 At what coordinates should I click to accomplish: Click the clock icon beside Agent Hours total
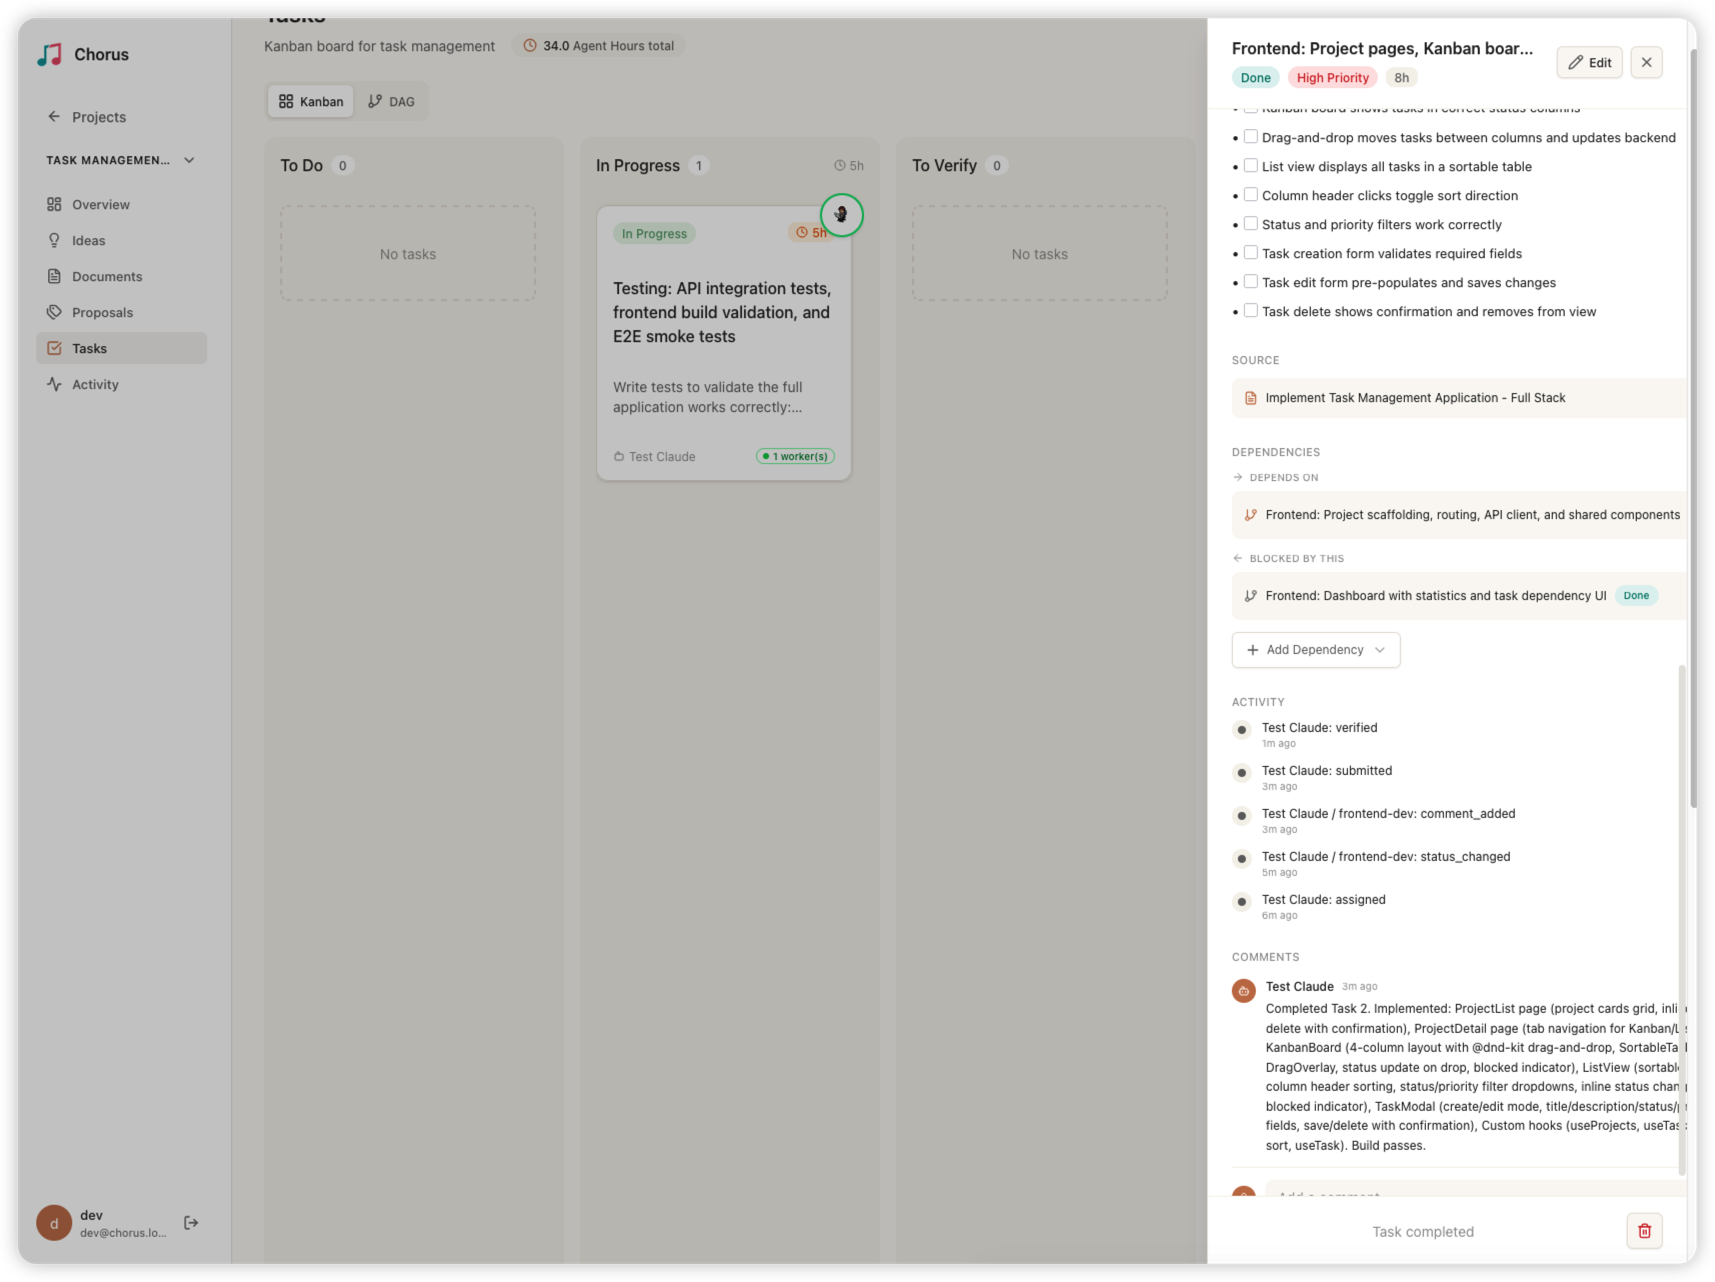coord(529,45)
